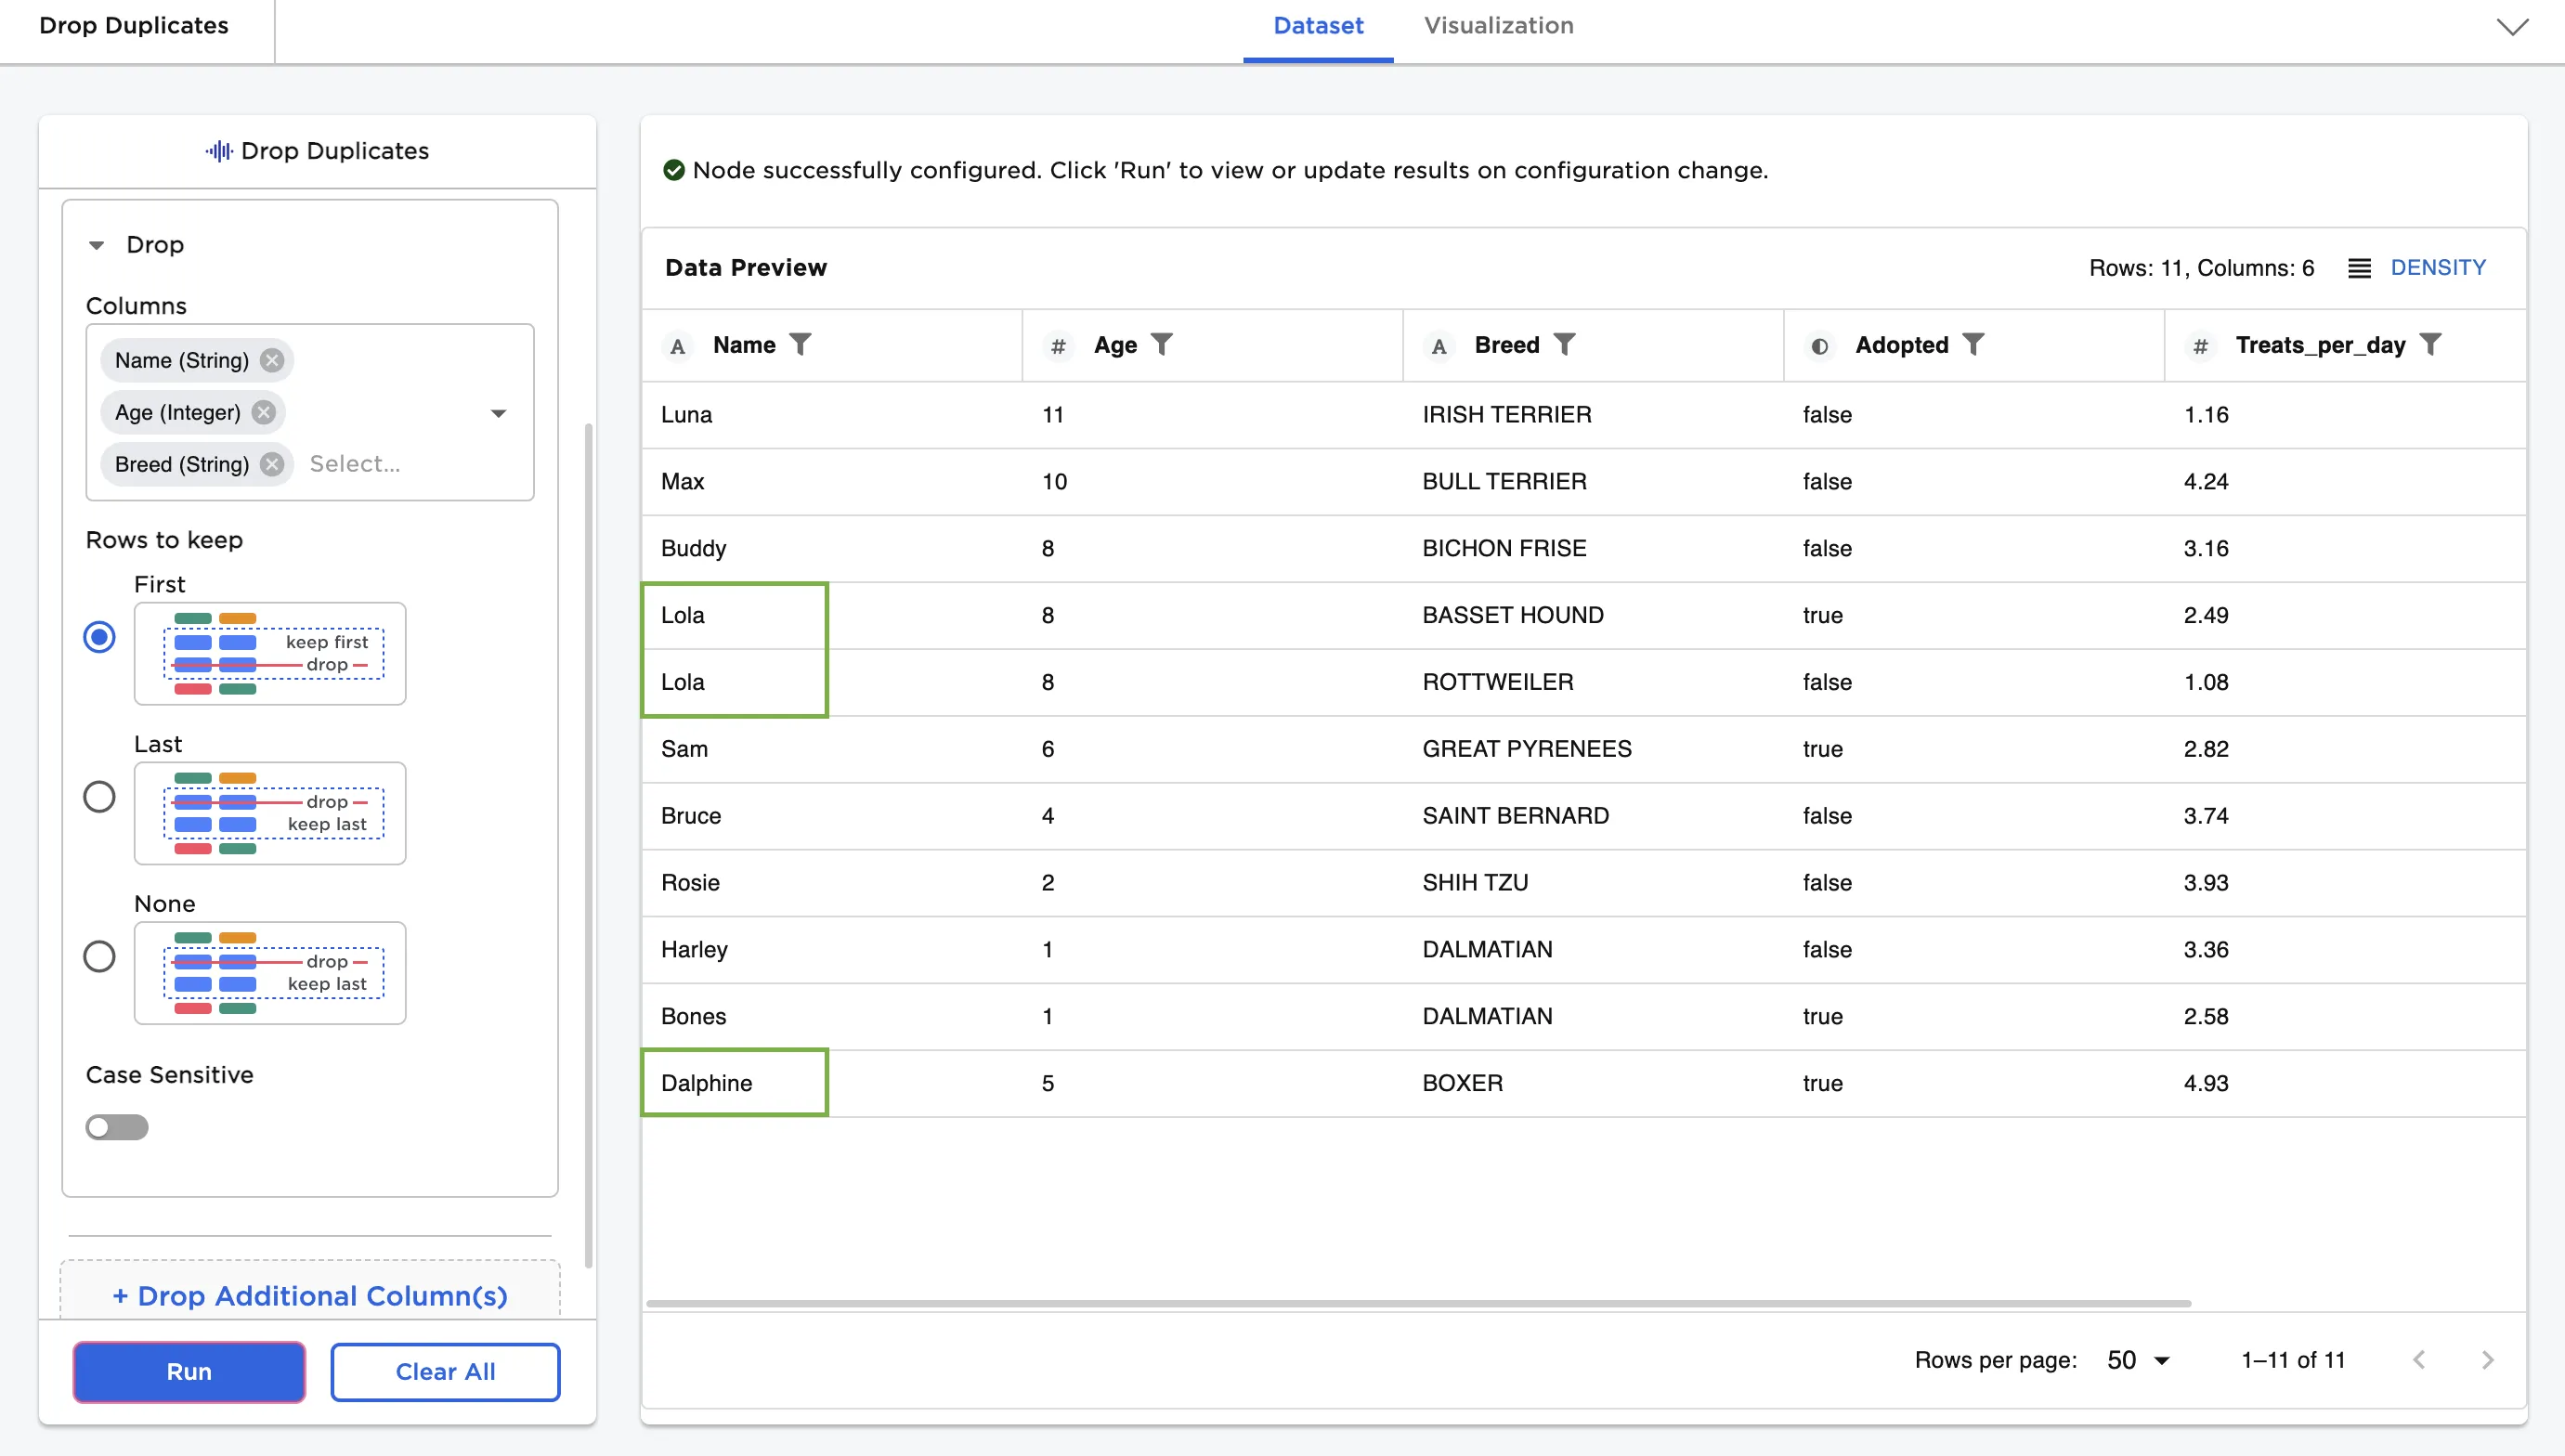The image size is (2565, 1456).
Task: Click Drop Additional Column(s) link
Action: click(310, 1296)
